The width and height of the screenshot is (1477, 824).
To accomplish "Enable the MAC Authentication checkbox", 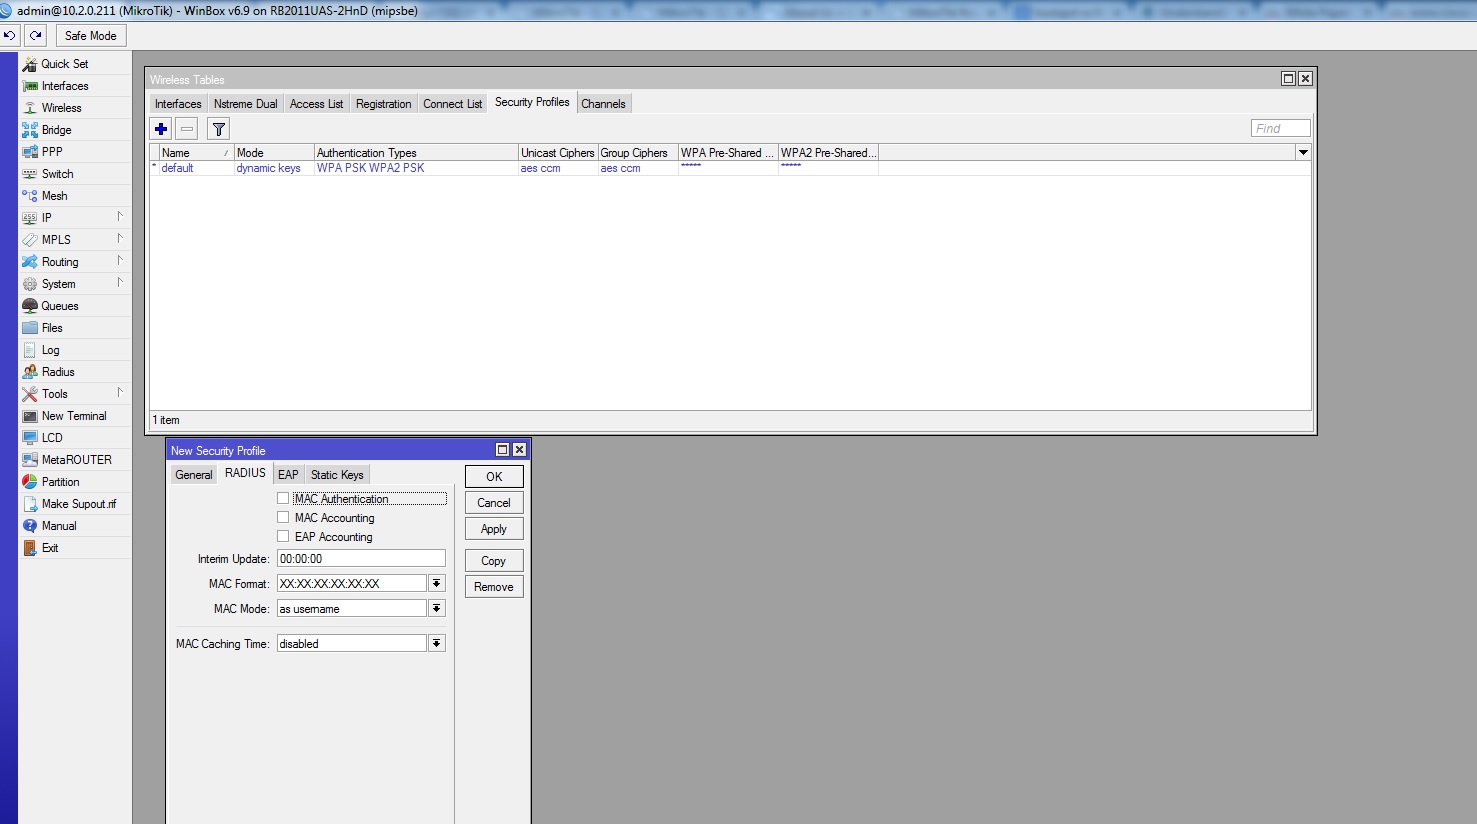I will coord(283,498).
